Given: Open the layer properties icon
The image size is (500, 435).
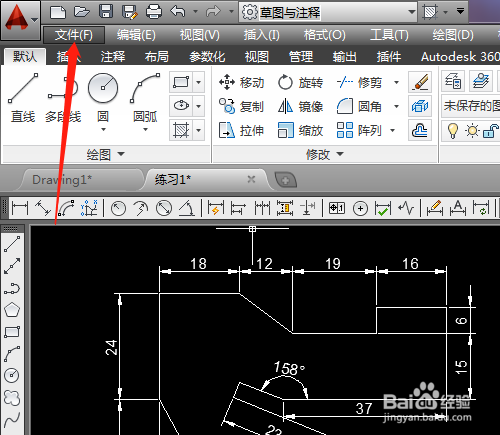Looking at the screenshot, I should 453,81.
